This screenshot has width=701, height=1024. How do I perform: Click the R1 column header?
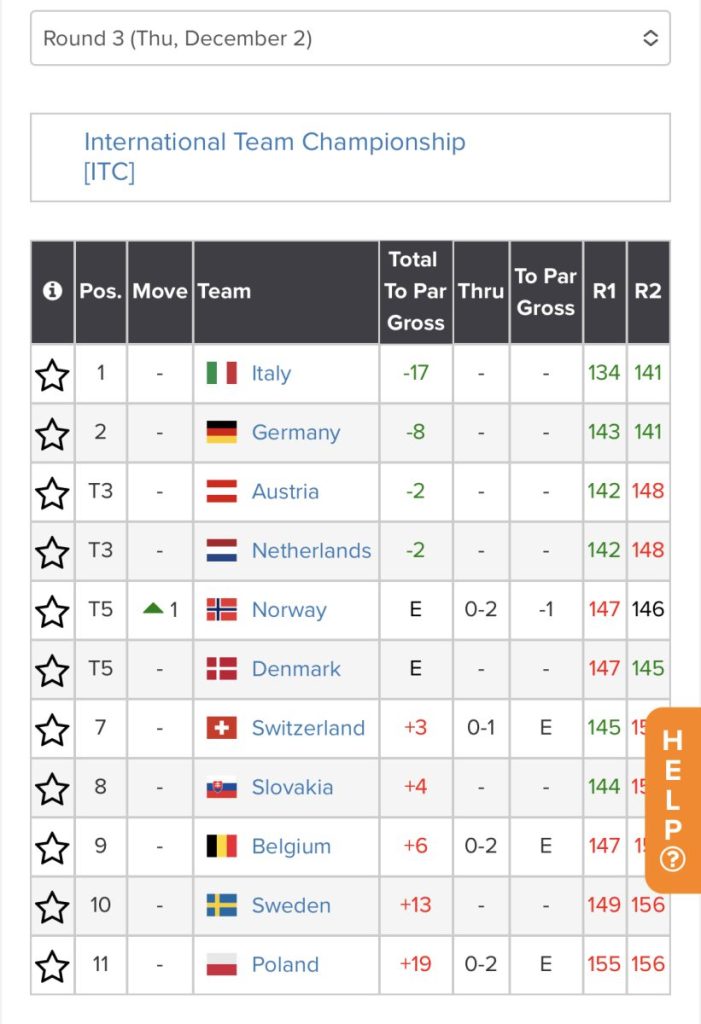pyautogui.click(x=604, y=291)
